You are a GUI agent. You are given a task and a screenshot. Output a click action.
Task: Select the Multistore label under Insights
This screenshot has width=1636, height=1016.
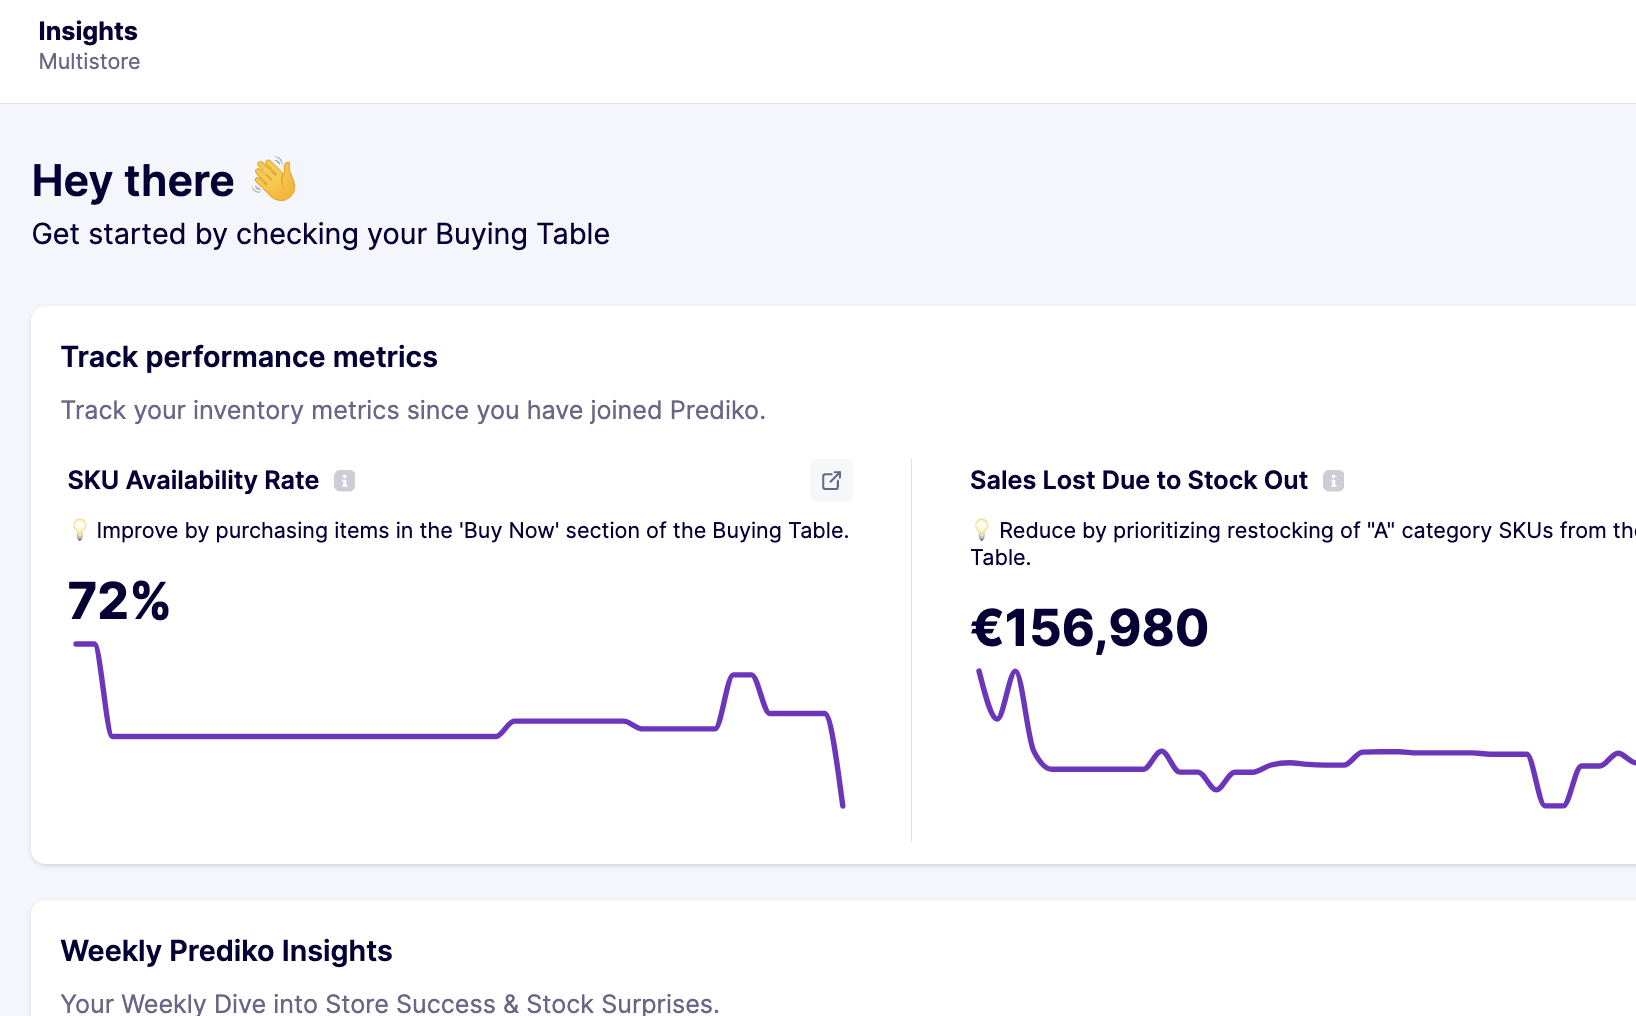pos(89,62)
